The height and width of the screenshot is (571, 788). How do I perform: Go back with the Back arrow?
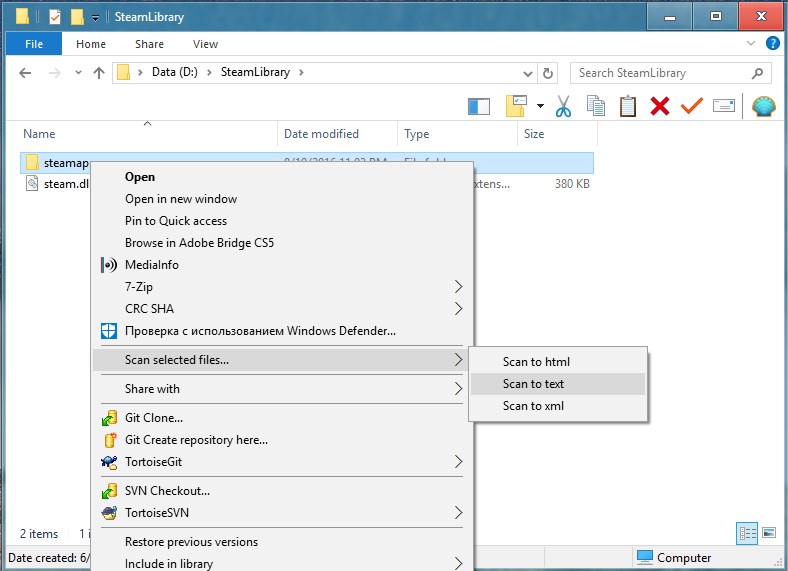click(x=25, y=73)
